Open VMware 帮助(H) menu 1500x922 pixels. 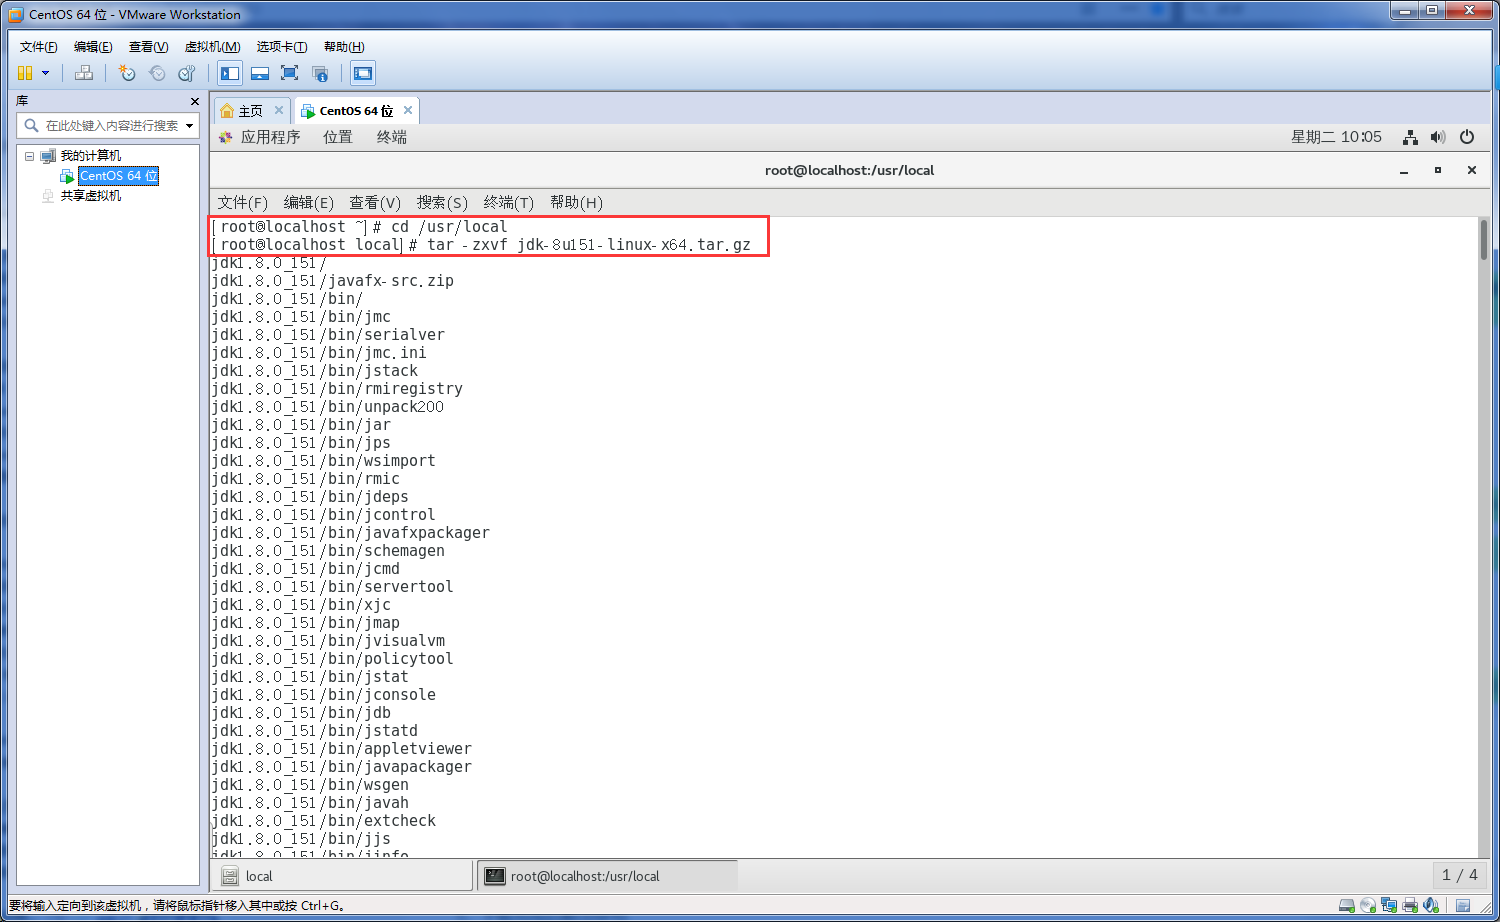(x=344, y=47)
